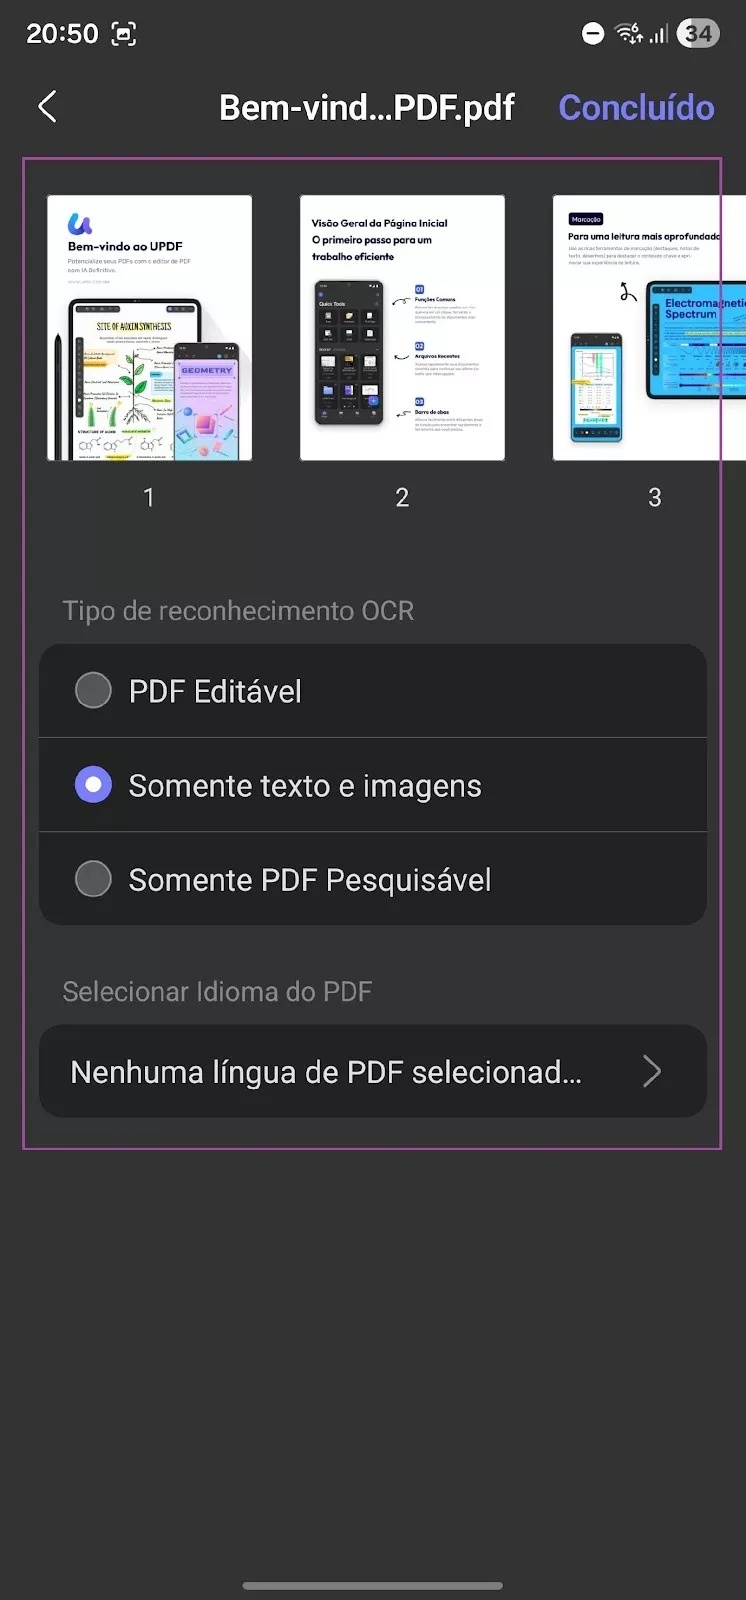Viewport: 746px width, 1600px height.
Task: Tap the back arrow to leave OCR settings
Action: [47, 106]
